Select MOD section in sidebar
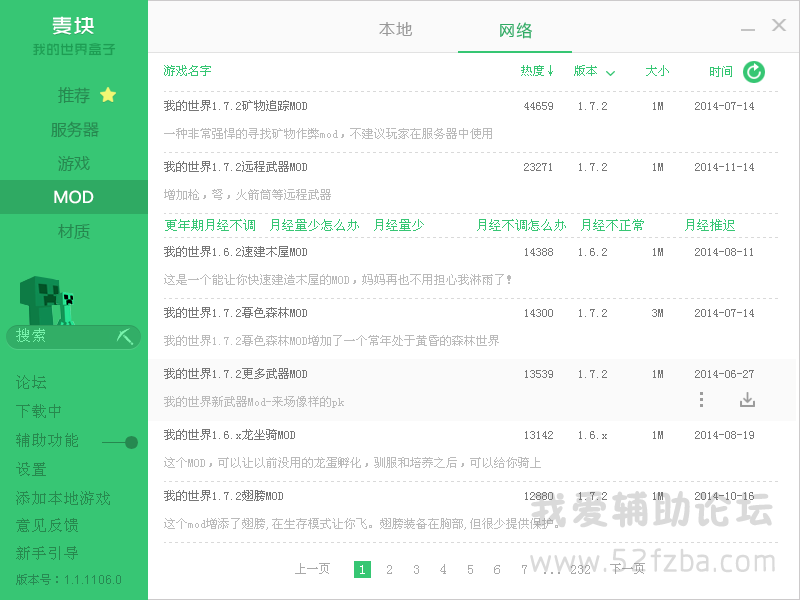Screen dimensions: 800x600 [x=74, y=197]
